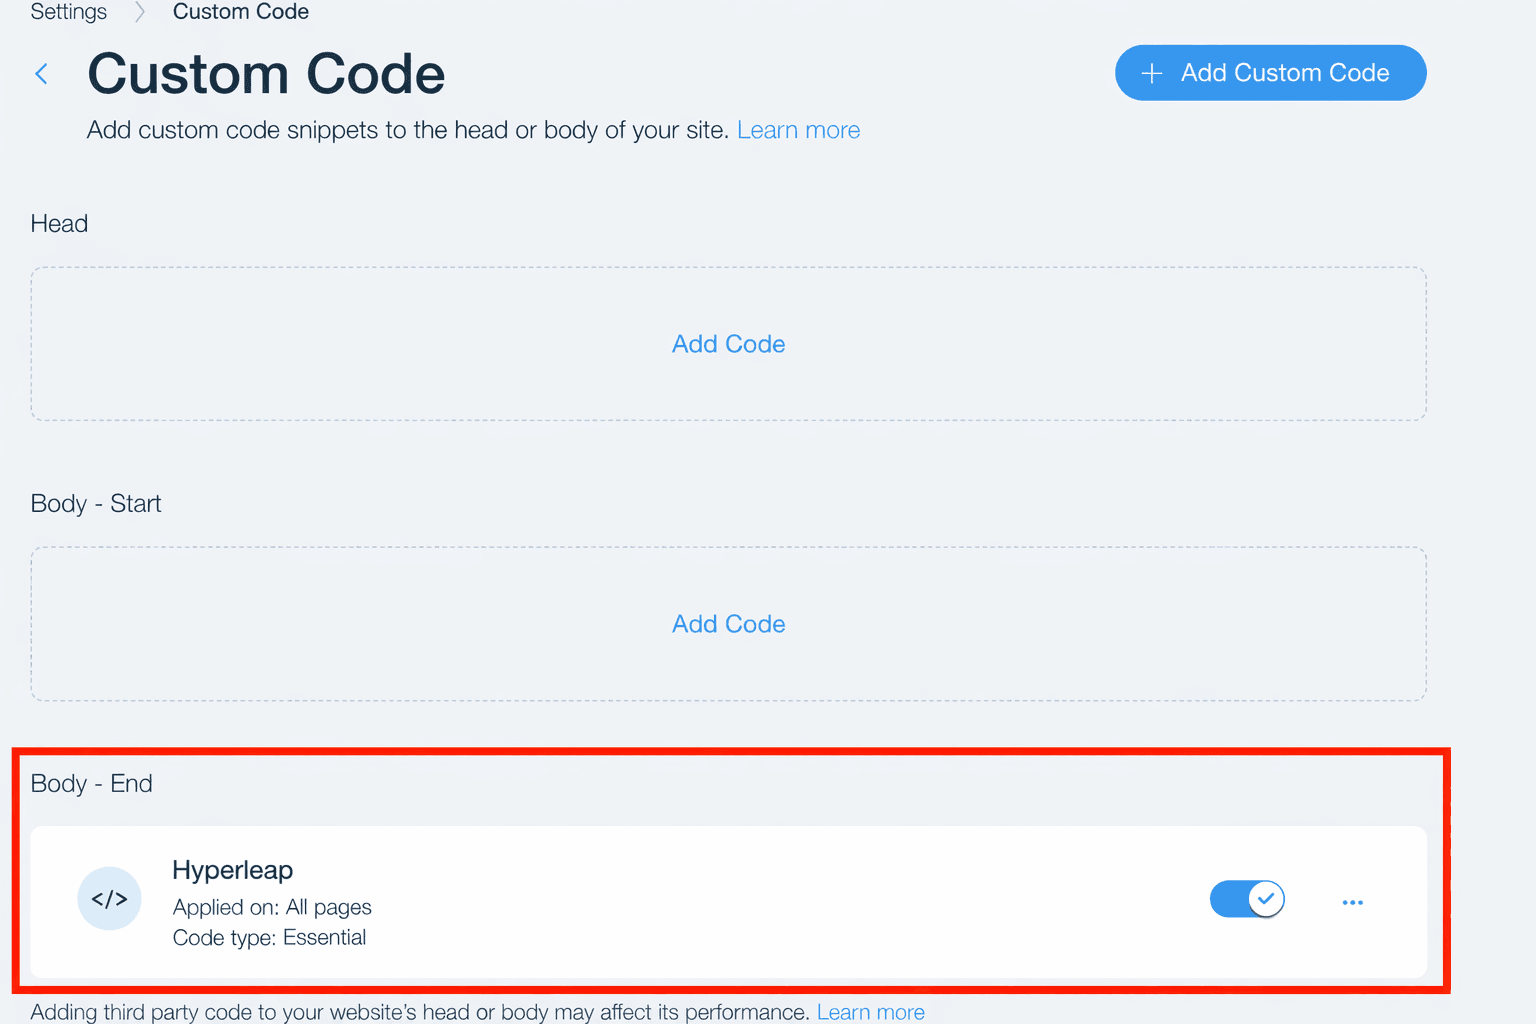Click the Body - End section label
Screen dimensions: 1536x1024
click(92, 783)
